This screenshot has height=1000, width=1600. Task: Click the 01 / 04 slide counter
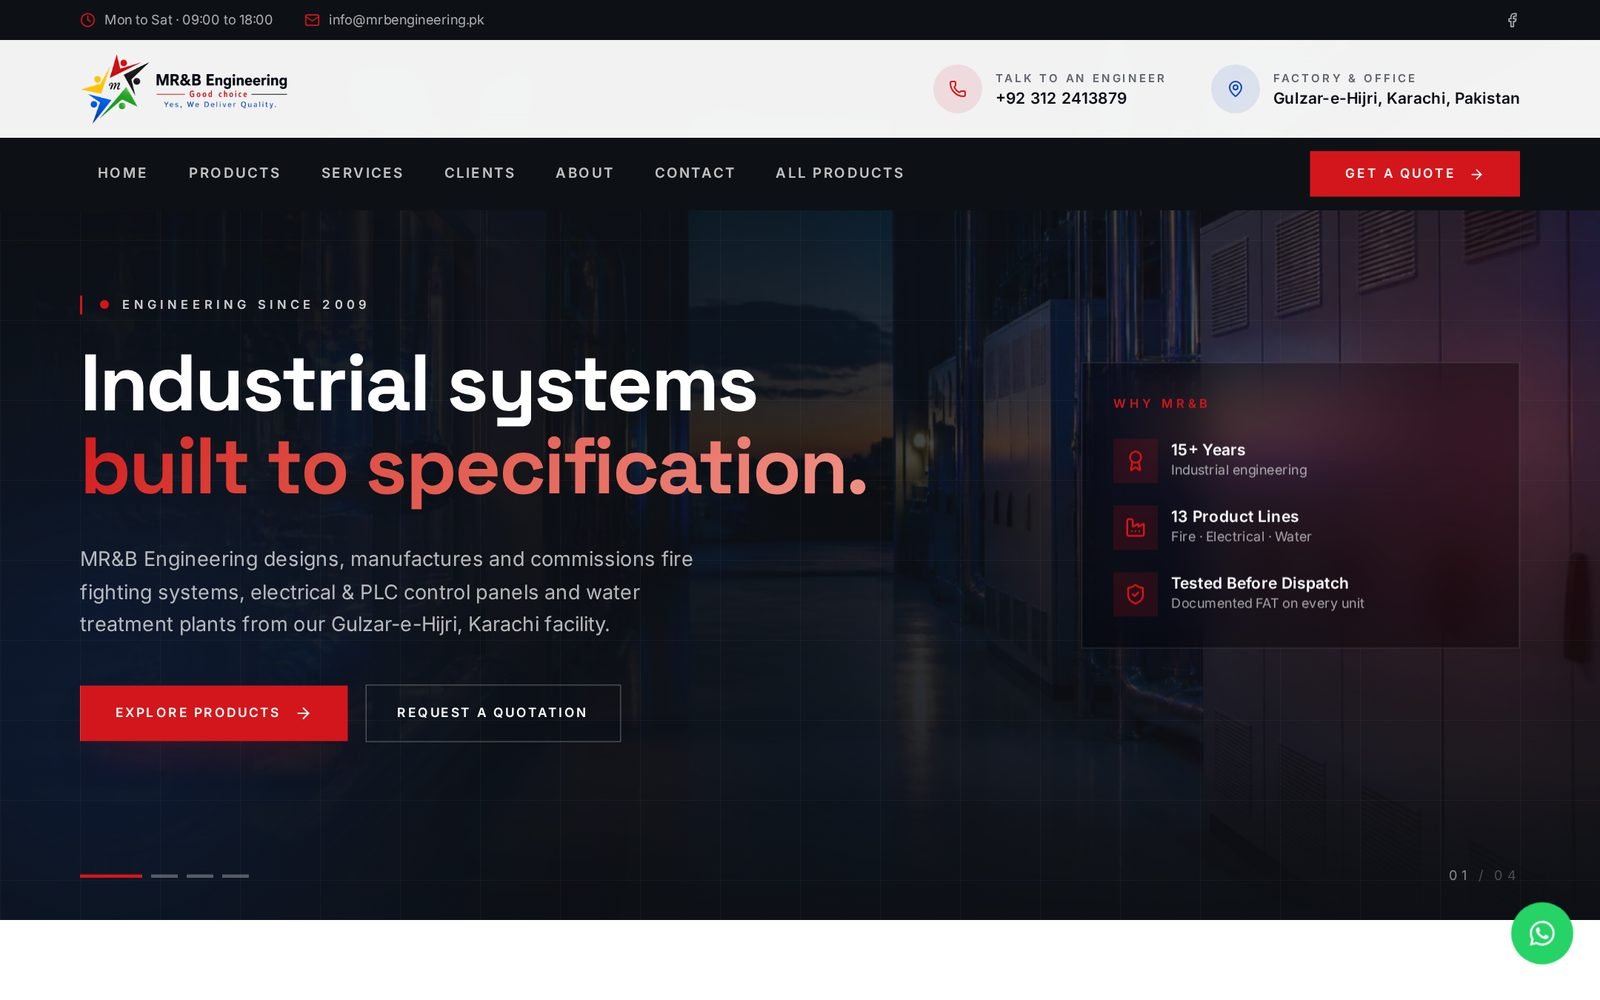pyautogui.click(x=1483, y=876)
